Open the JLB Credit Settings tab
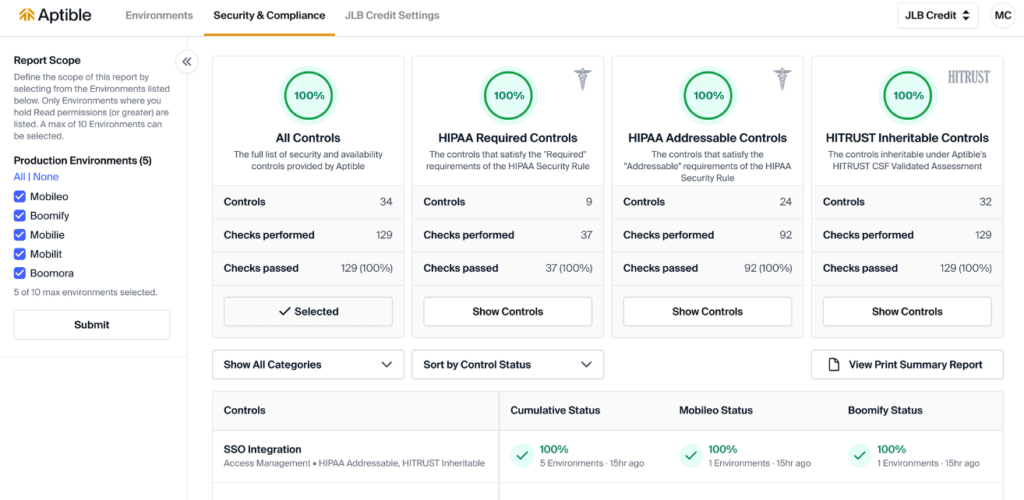This screenshot has width=1024, height=500. [x=392, y=15]
